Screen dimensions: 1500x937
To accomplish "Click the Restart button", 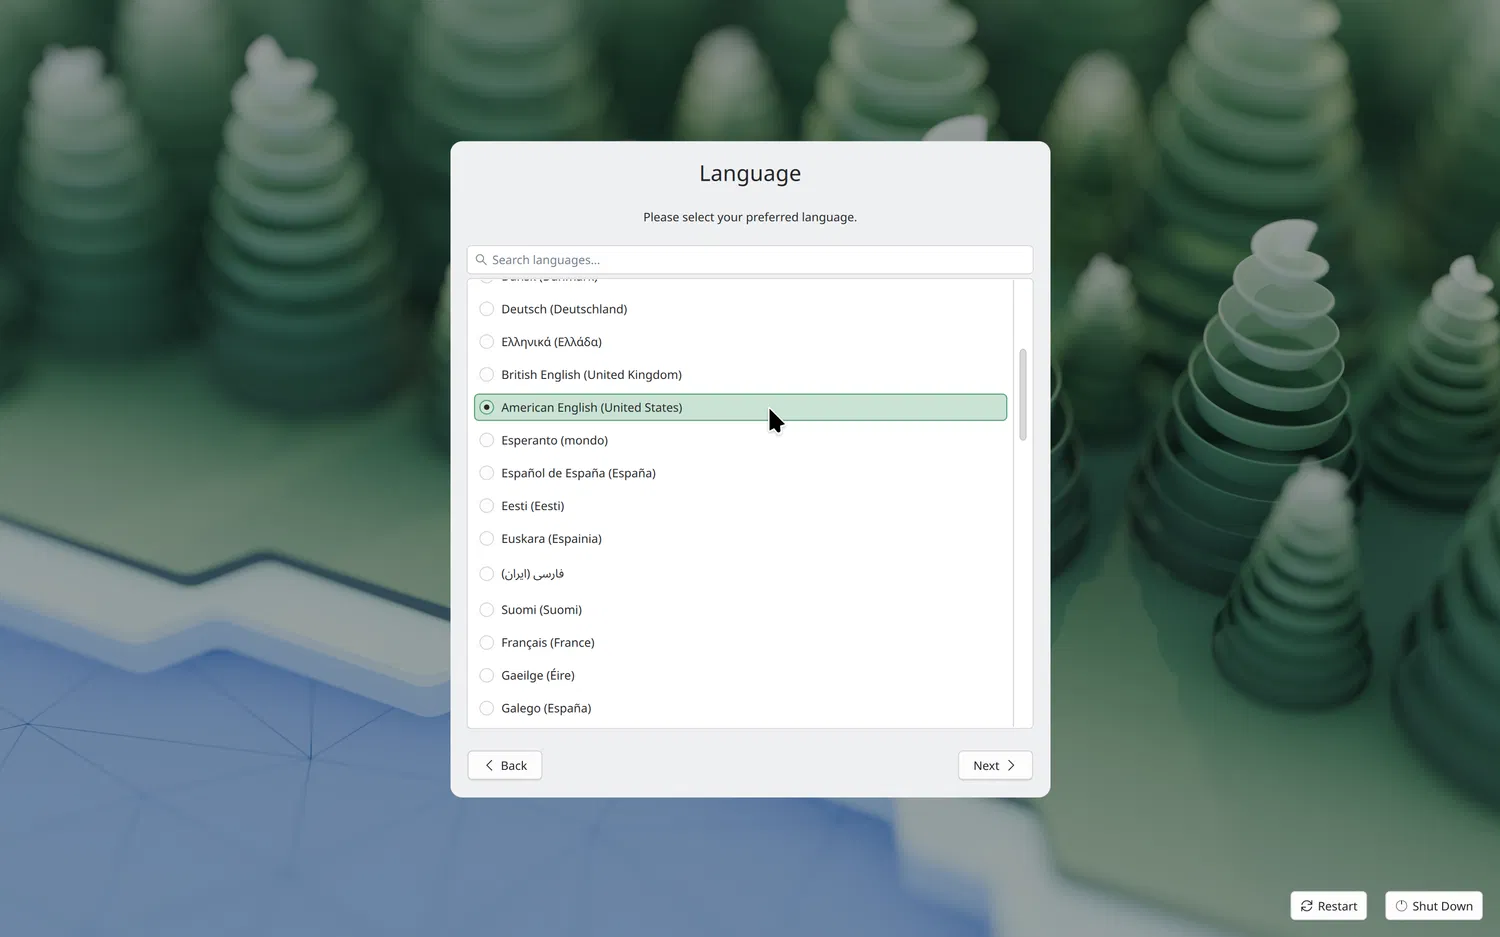I will click(1329, 906).
